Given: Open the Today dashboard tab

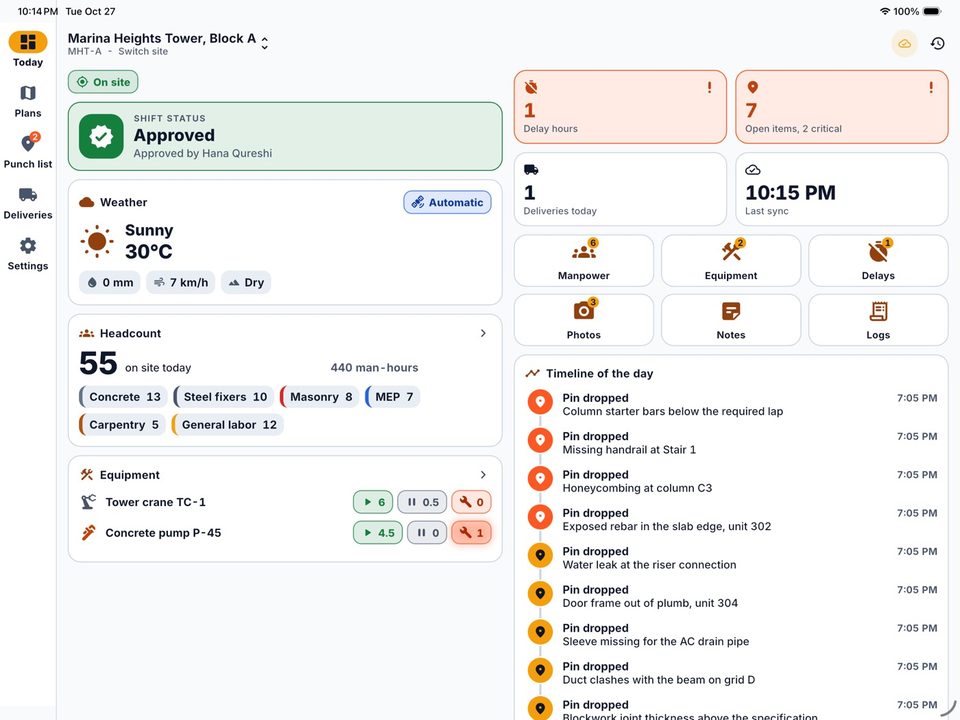Looking at the screenshot, I should point(28,49).
